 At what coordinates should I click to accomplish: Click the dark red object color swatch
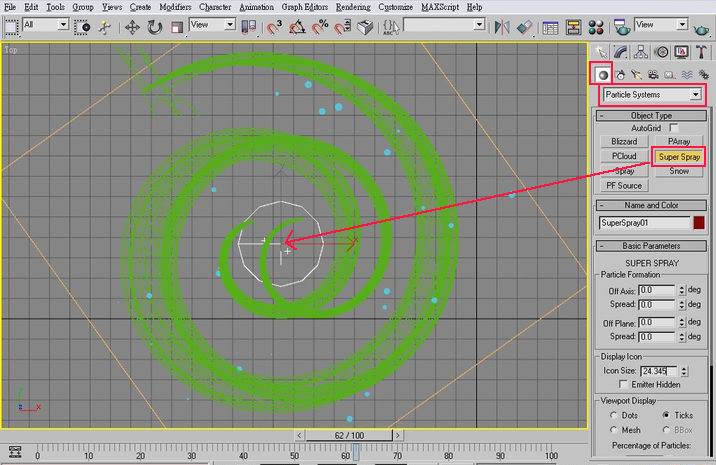point(699,223)
